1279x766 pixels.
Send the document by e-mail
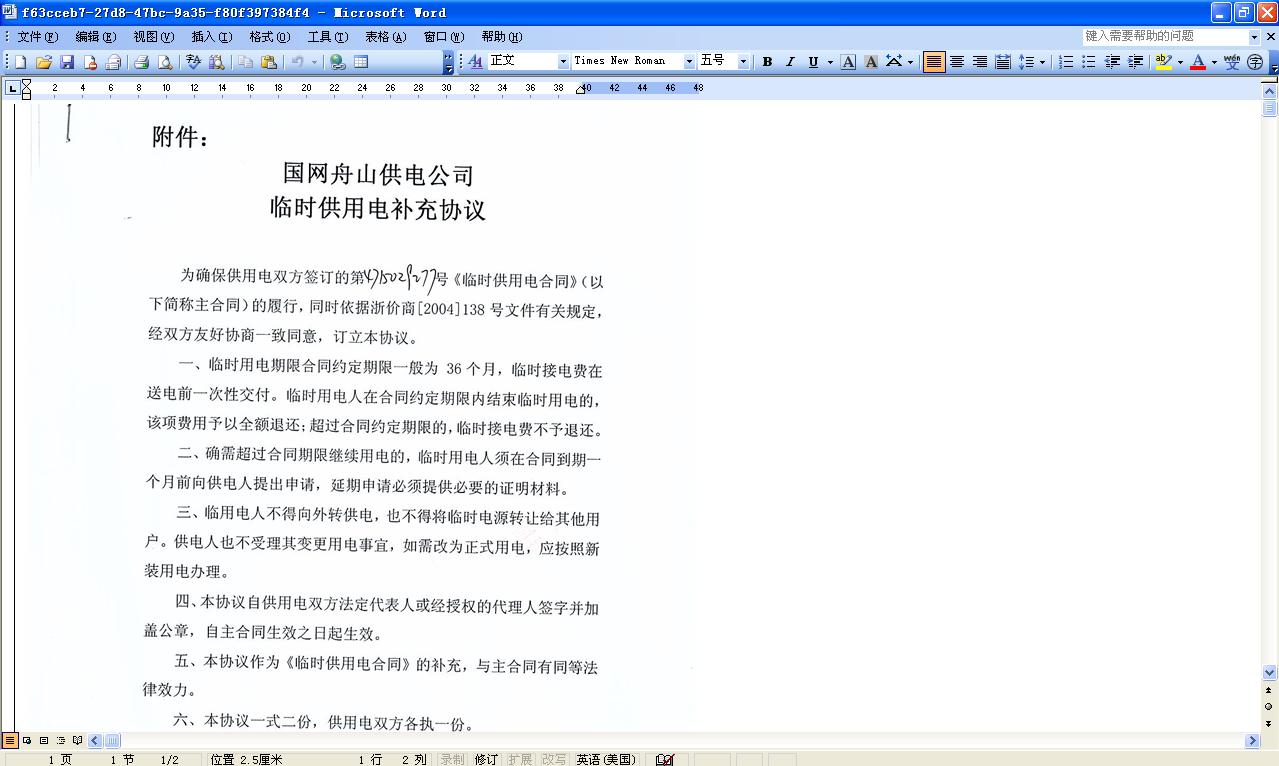(x=113, y=62)
